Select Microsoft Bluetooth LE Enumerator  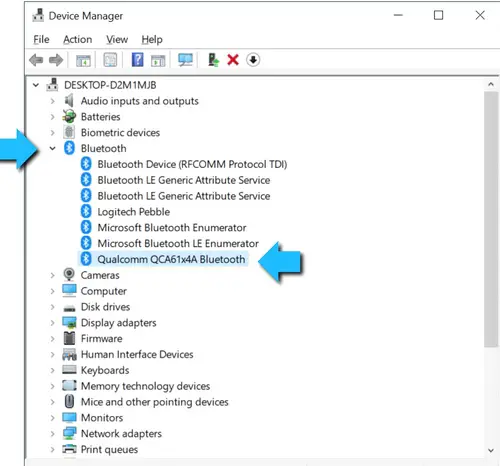point(178,244)
